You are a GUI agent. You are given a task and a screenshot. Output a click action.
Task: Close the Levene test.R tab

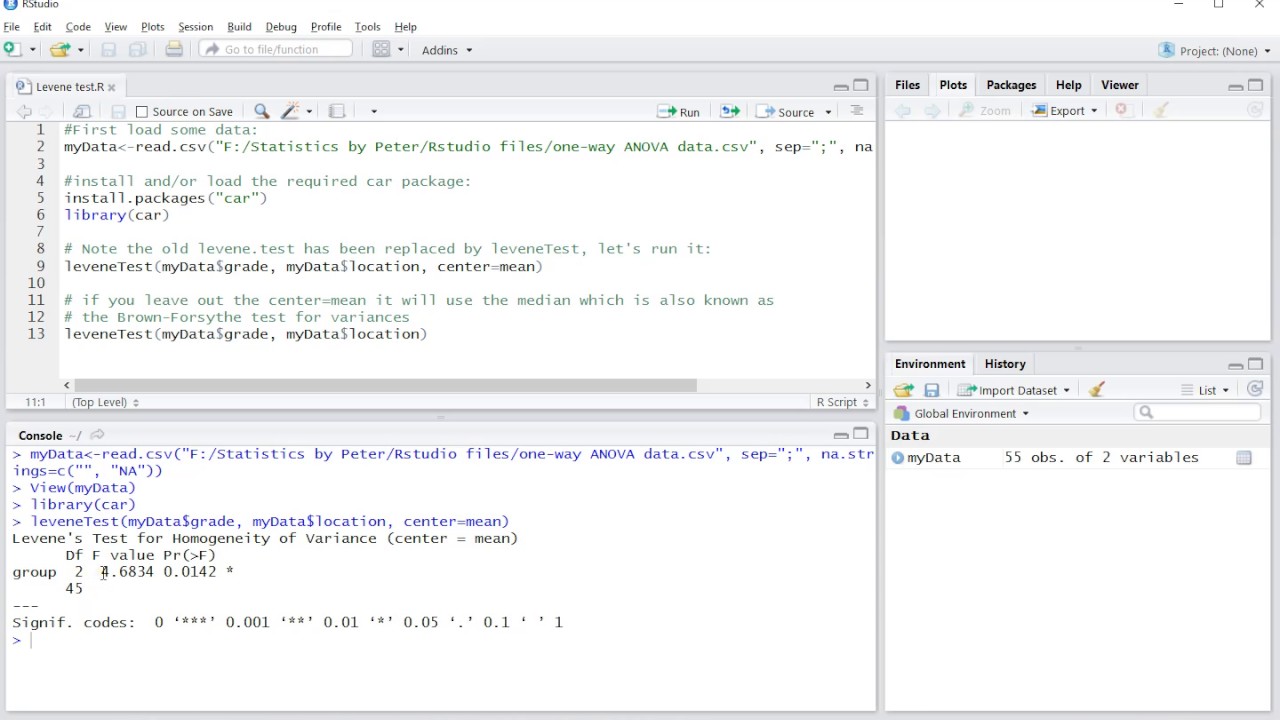(111, 87)
